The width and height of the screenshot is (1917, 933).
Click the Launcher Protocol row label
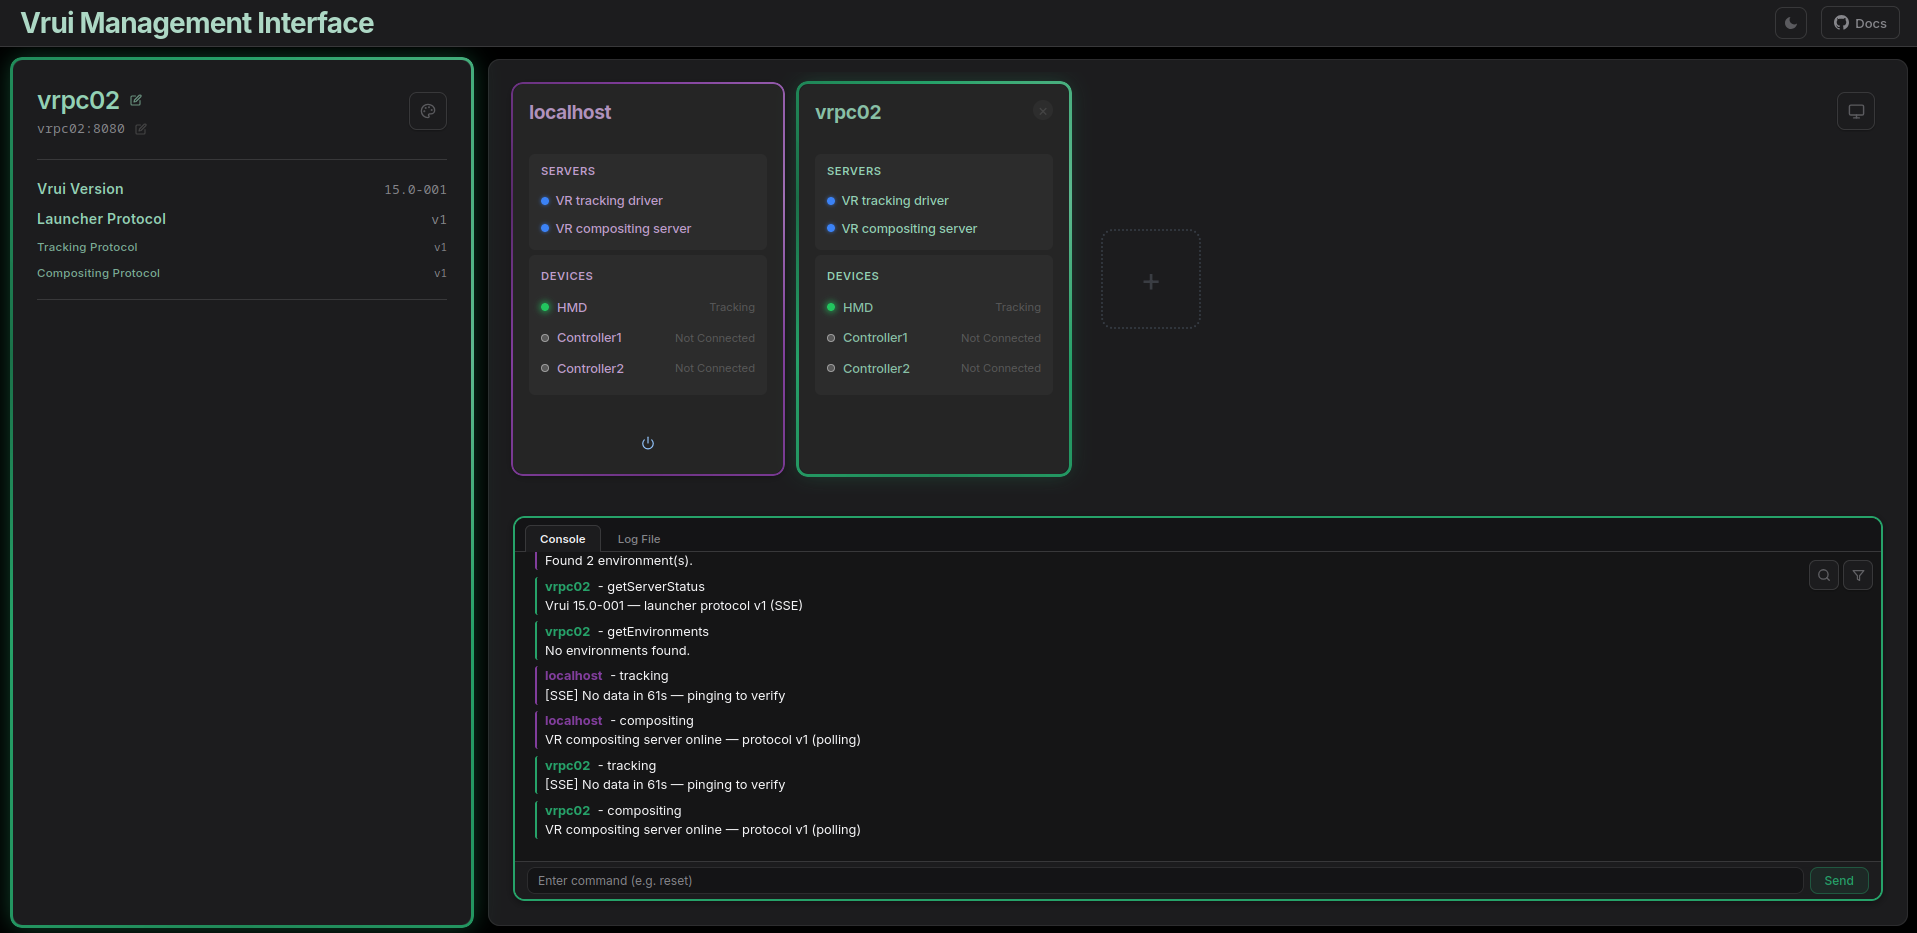pos(101,219)
